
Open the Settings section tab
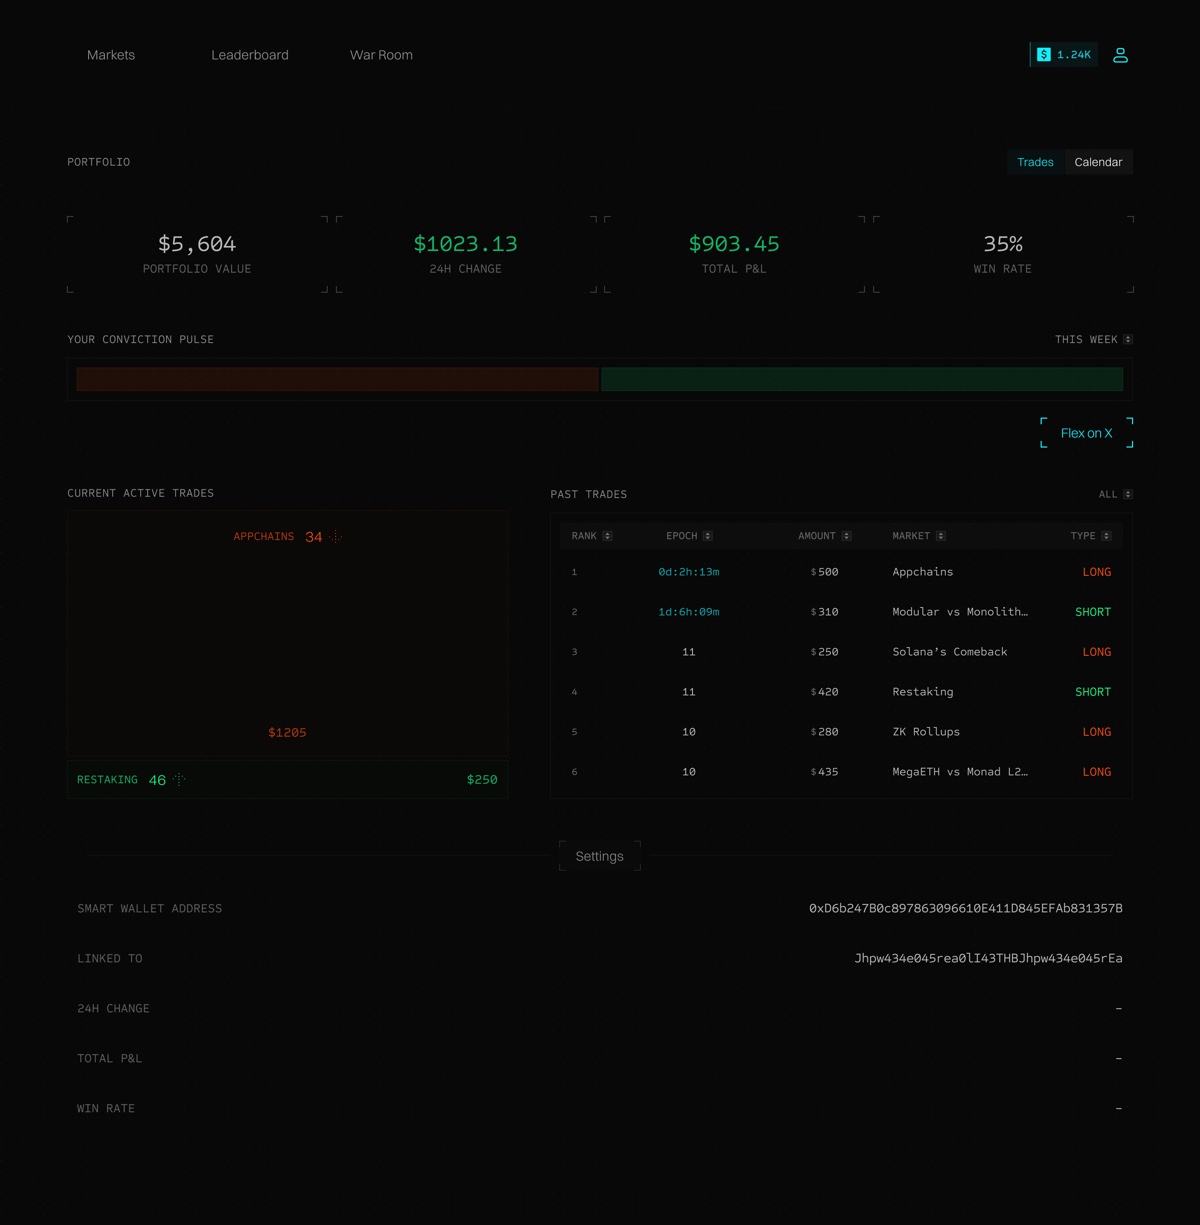[600, 856]
